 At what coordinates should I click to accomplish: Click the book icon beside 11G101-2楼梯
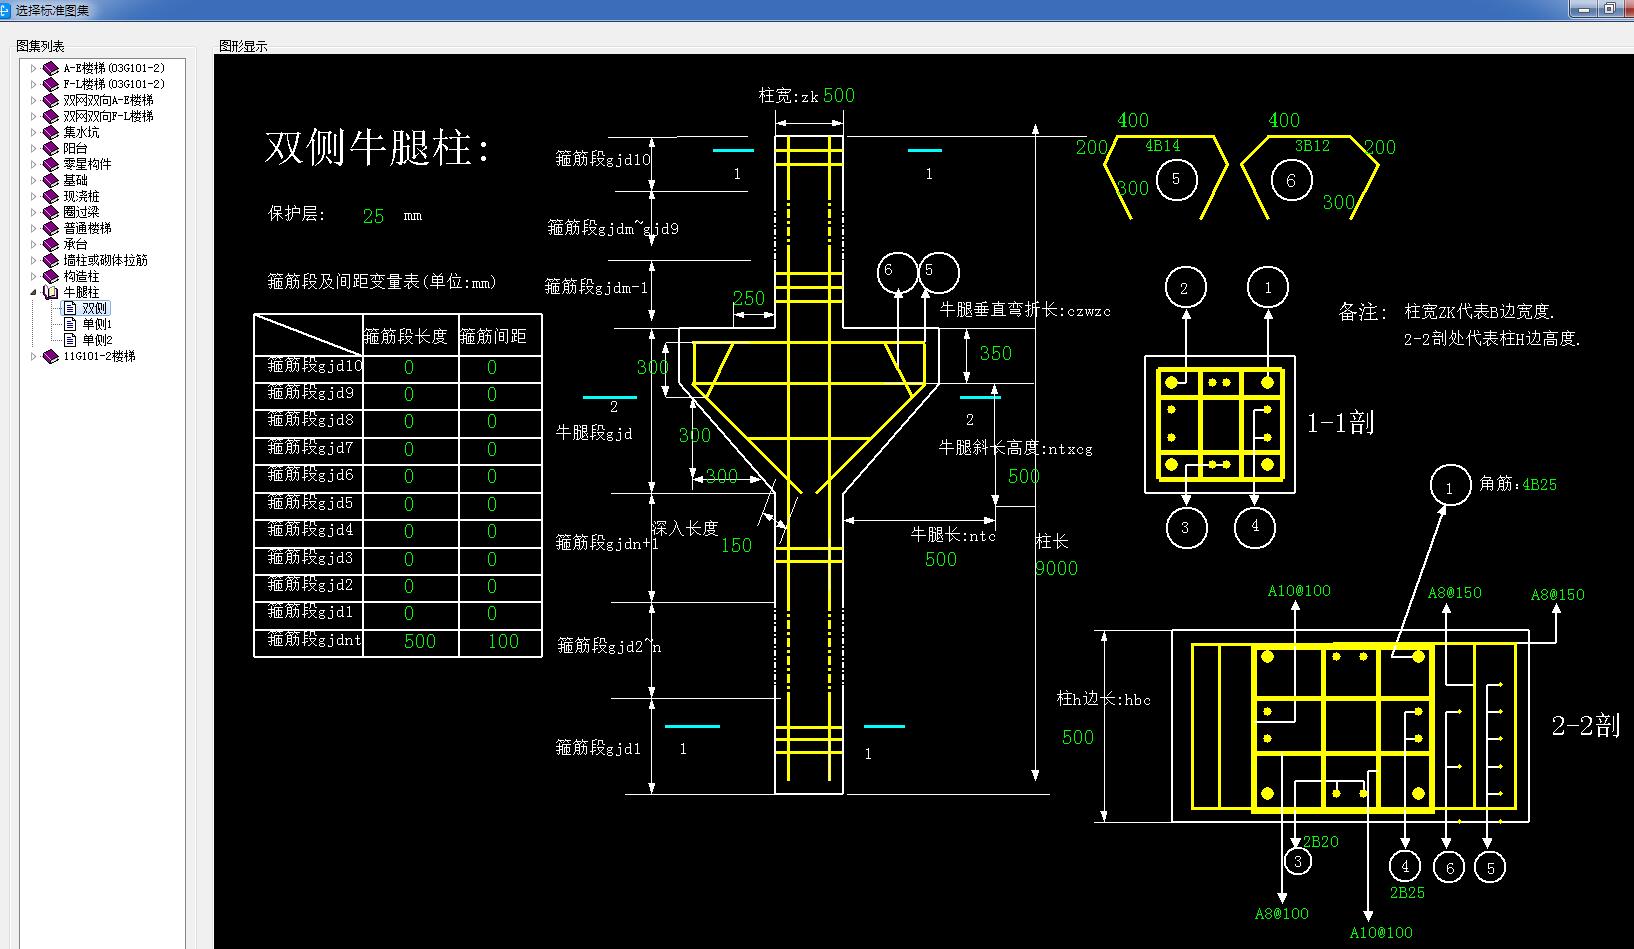click(51, 356)
